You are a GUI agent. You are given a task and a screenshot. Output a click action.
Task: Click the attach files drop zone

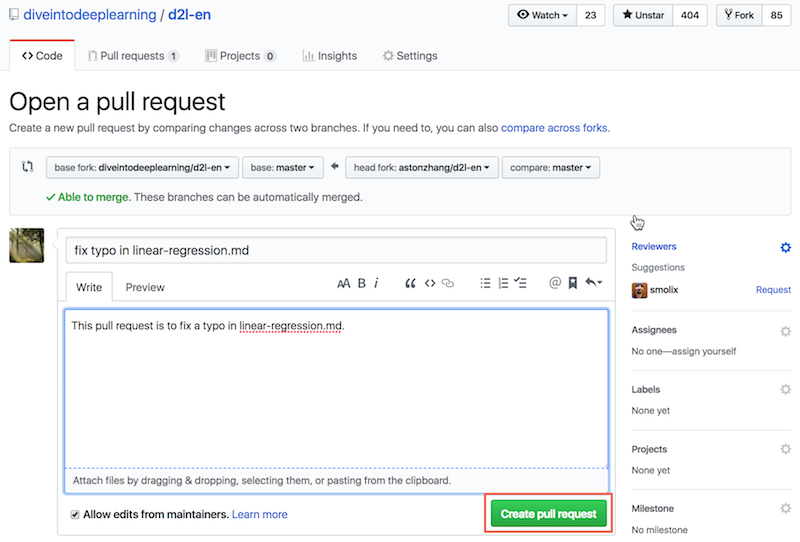click(x=336, y=481)
